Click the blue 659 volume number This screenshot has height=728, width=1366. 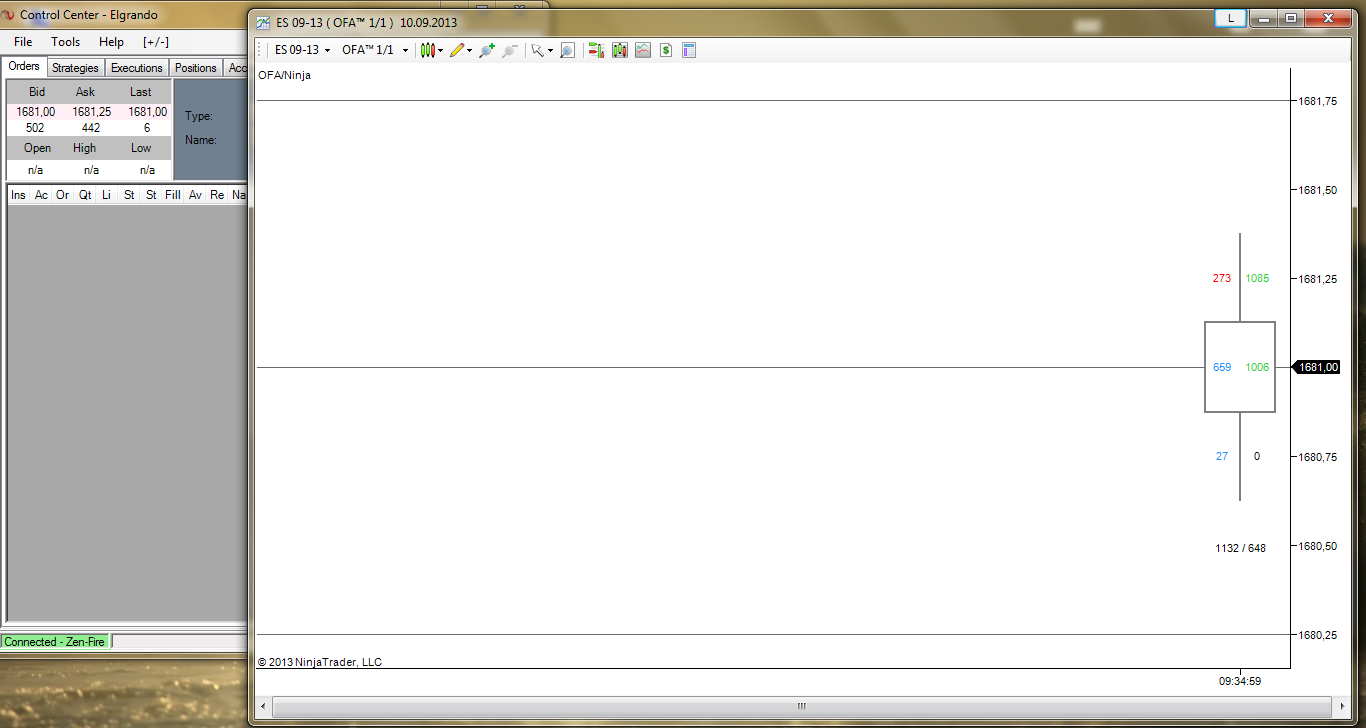coord(1222,367)
